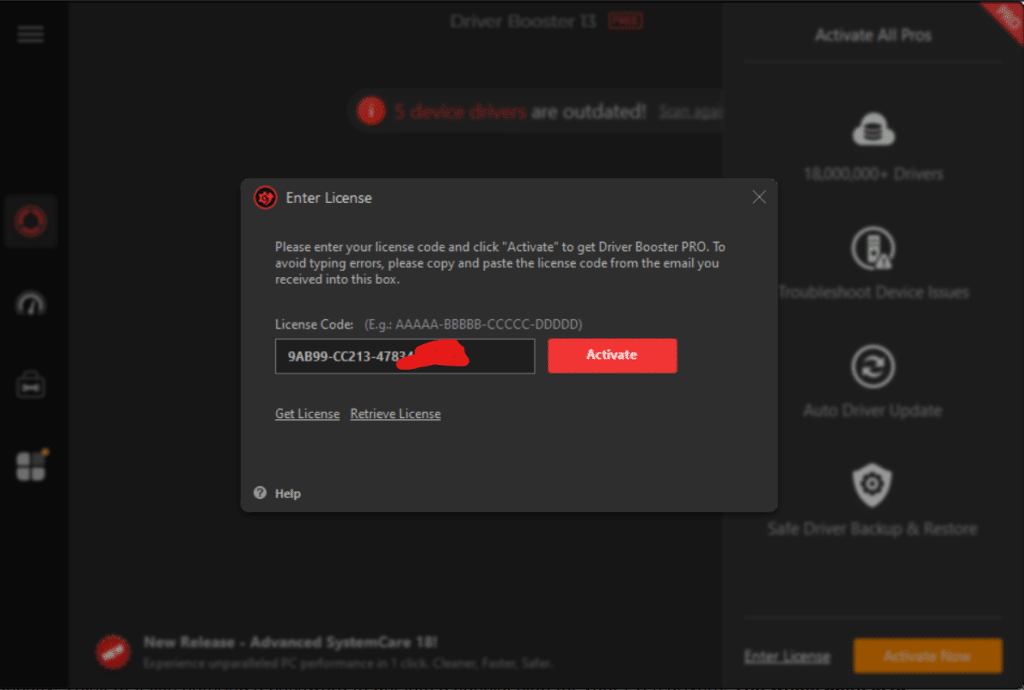Click the FREE badge next to title

pos(626,22)
